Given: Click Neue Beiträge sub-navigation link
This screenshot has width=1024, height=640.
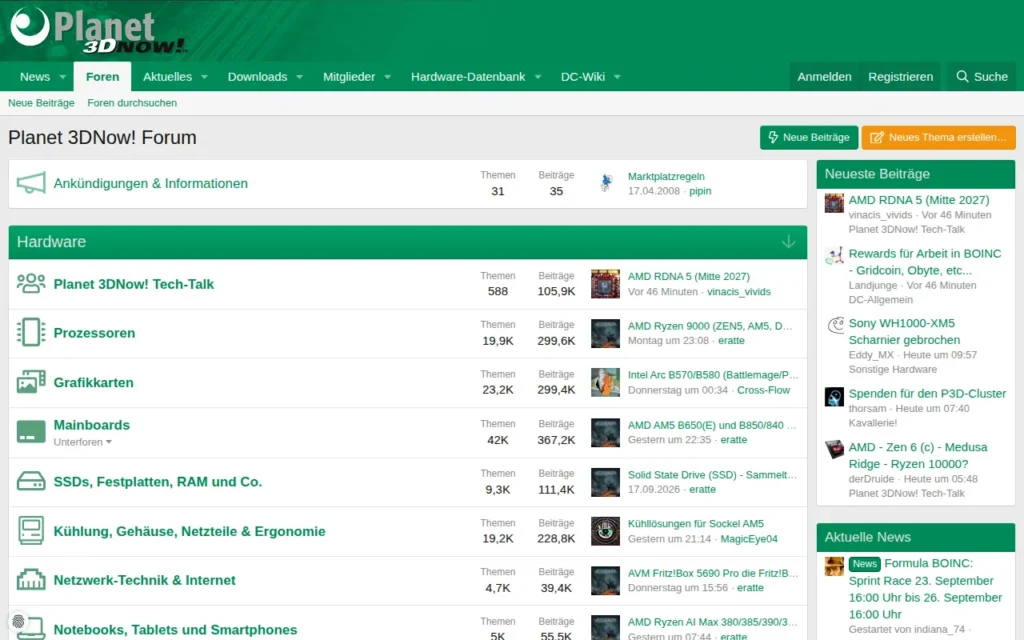Looking at the screenshot, I should pyautogui.click(x=41, y=103).
